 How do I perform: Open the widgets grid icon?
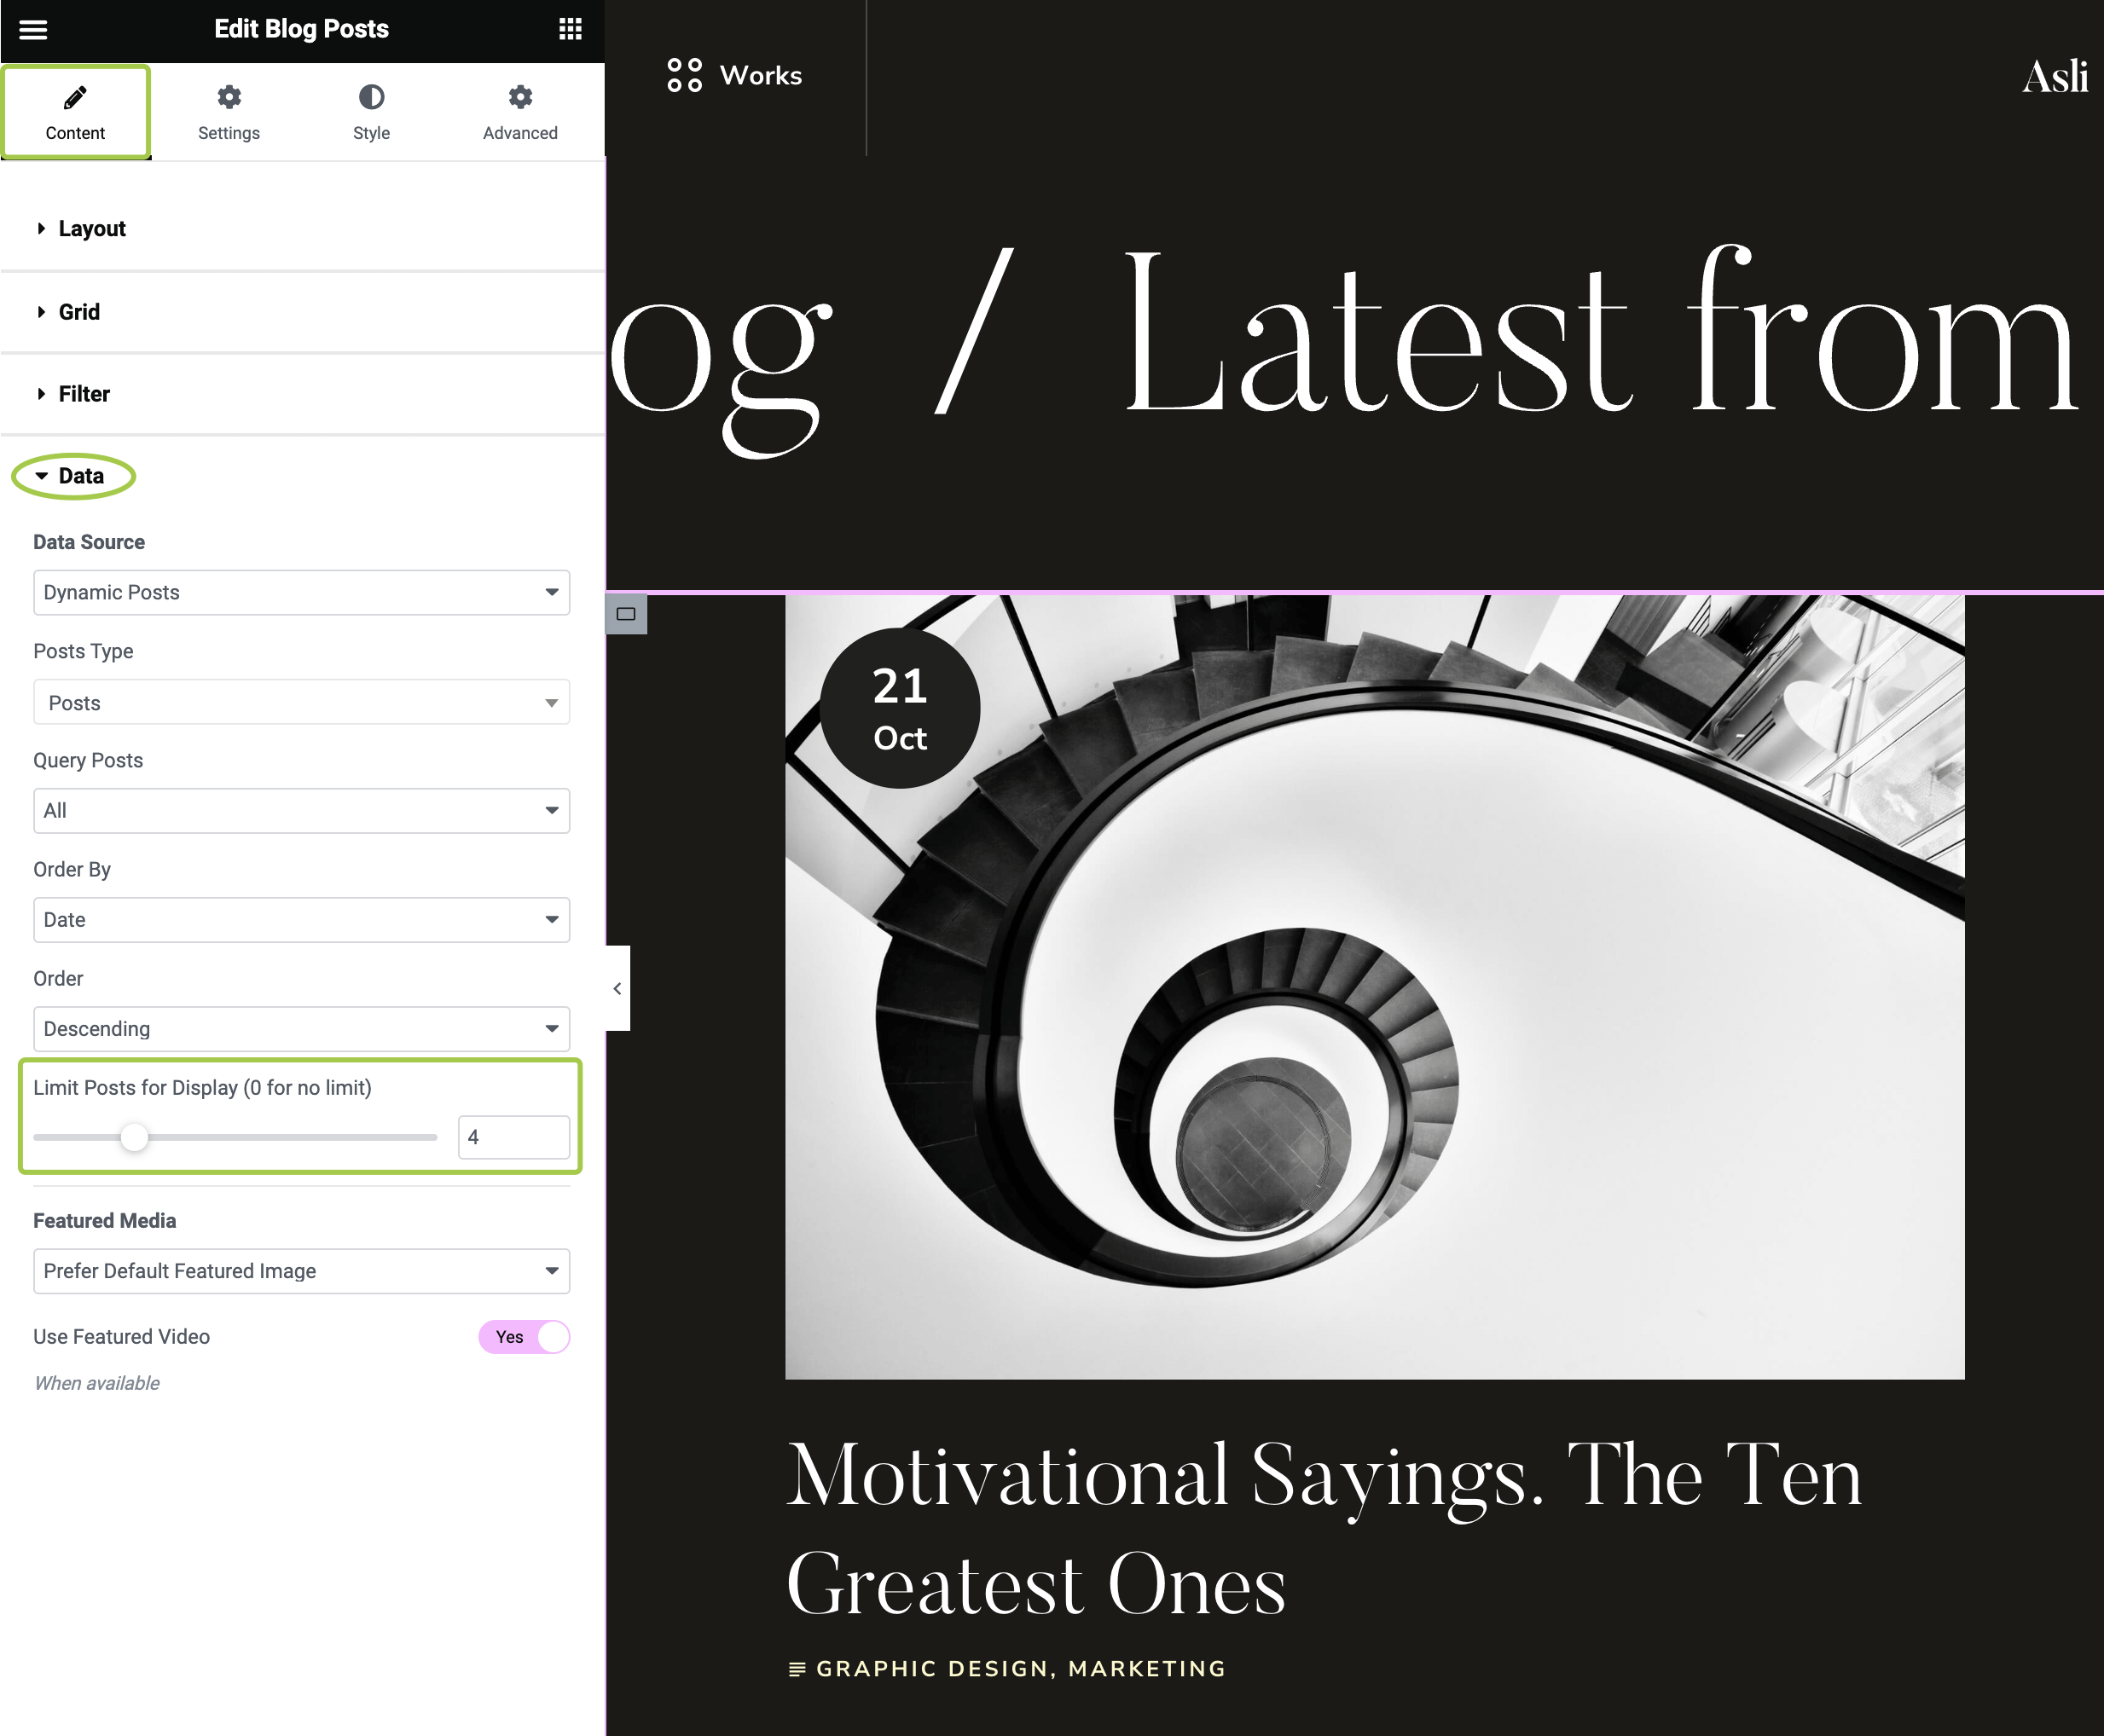(x=570, y=29)
